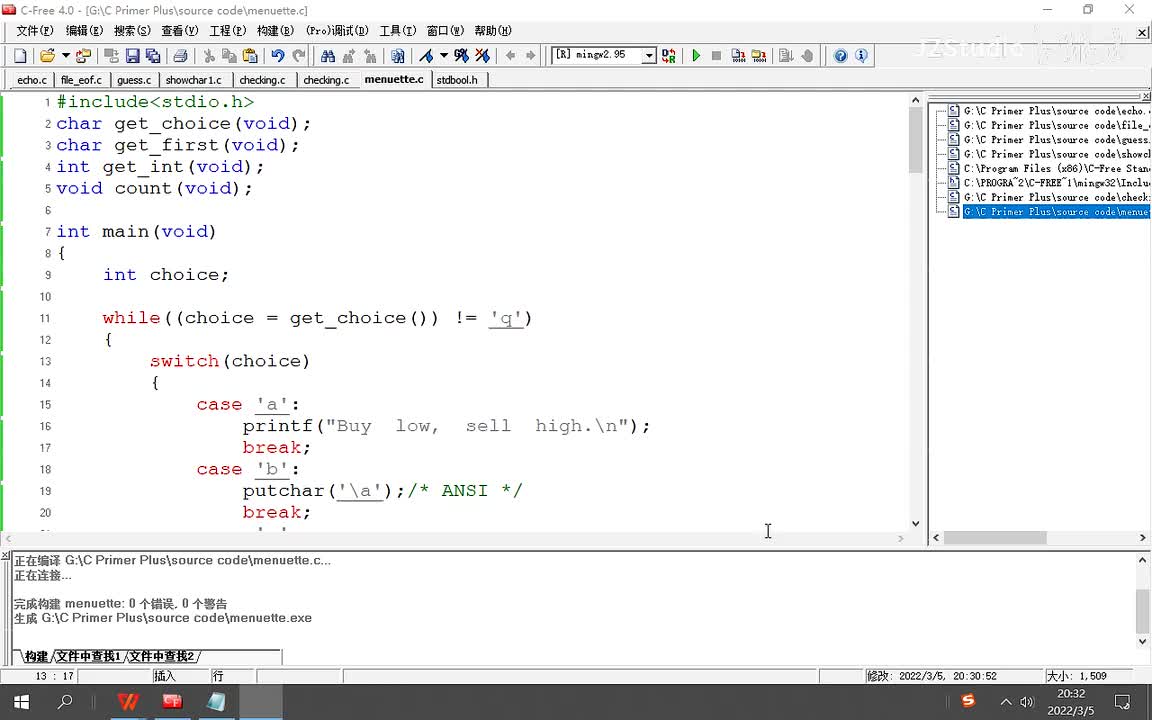Click the volume icon in system tray
1152x720 pixels.
pyautogui.click(x=1027, y=702)
